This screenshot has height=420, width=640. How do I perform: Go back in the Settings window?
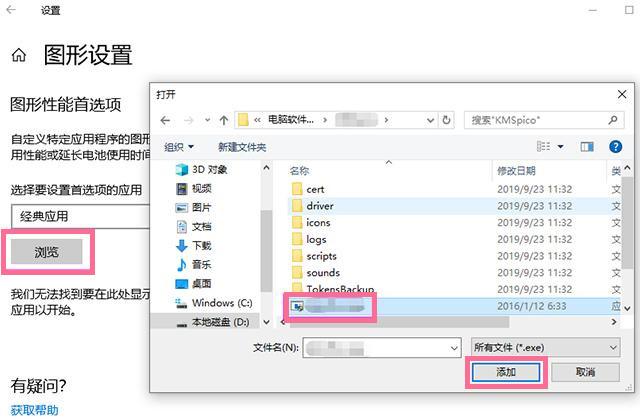click(x=11, y=9)
